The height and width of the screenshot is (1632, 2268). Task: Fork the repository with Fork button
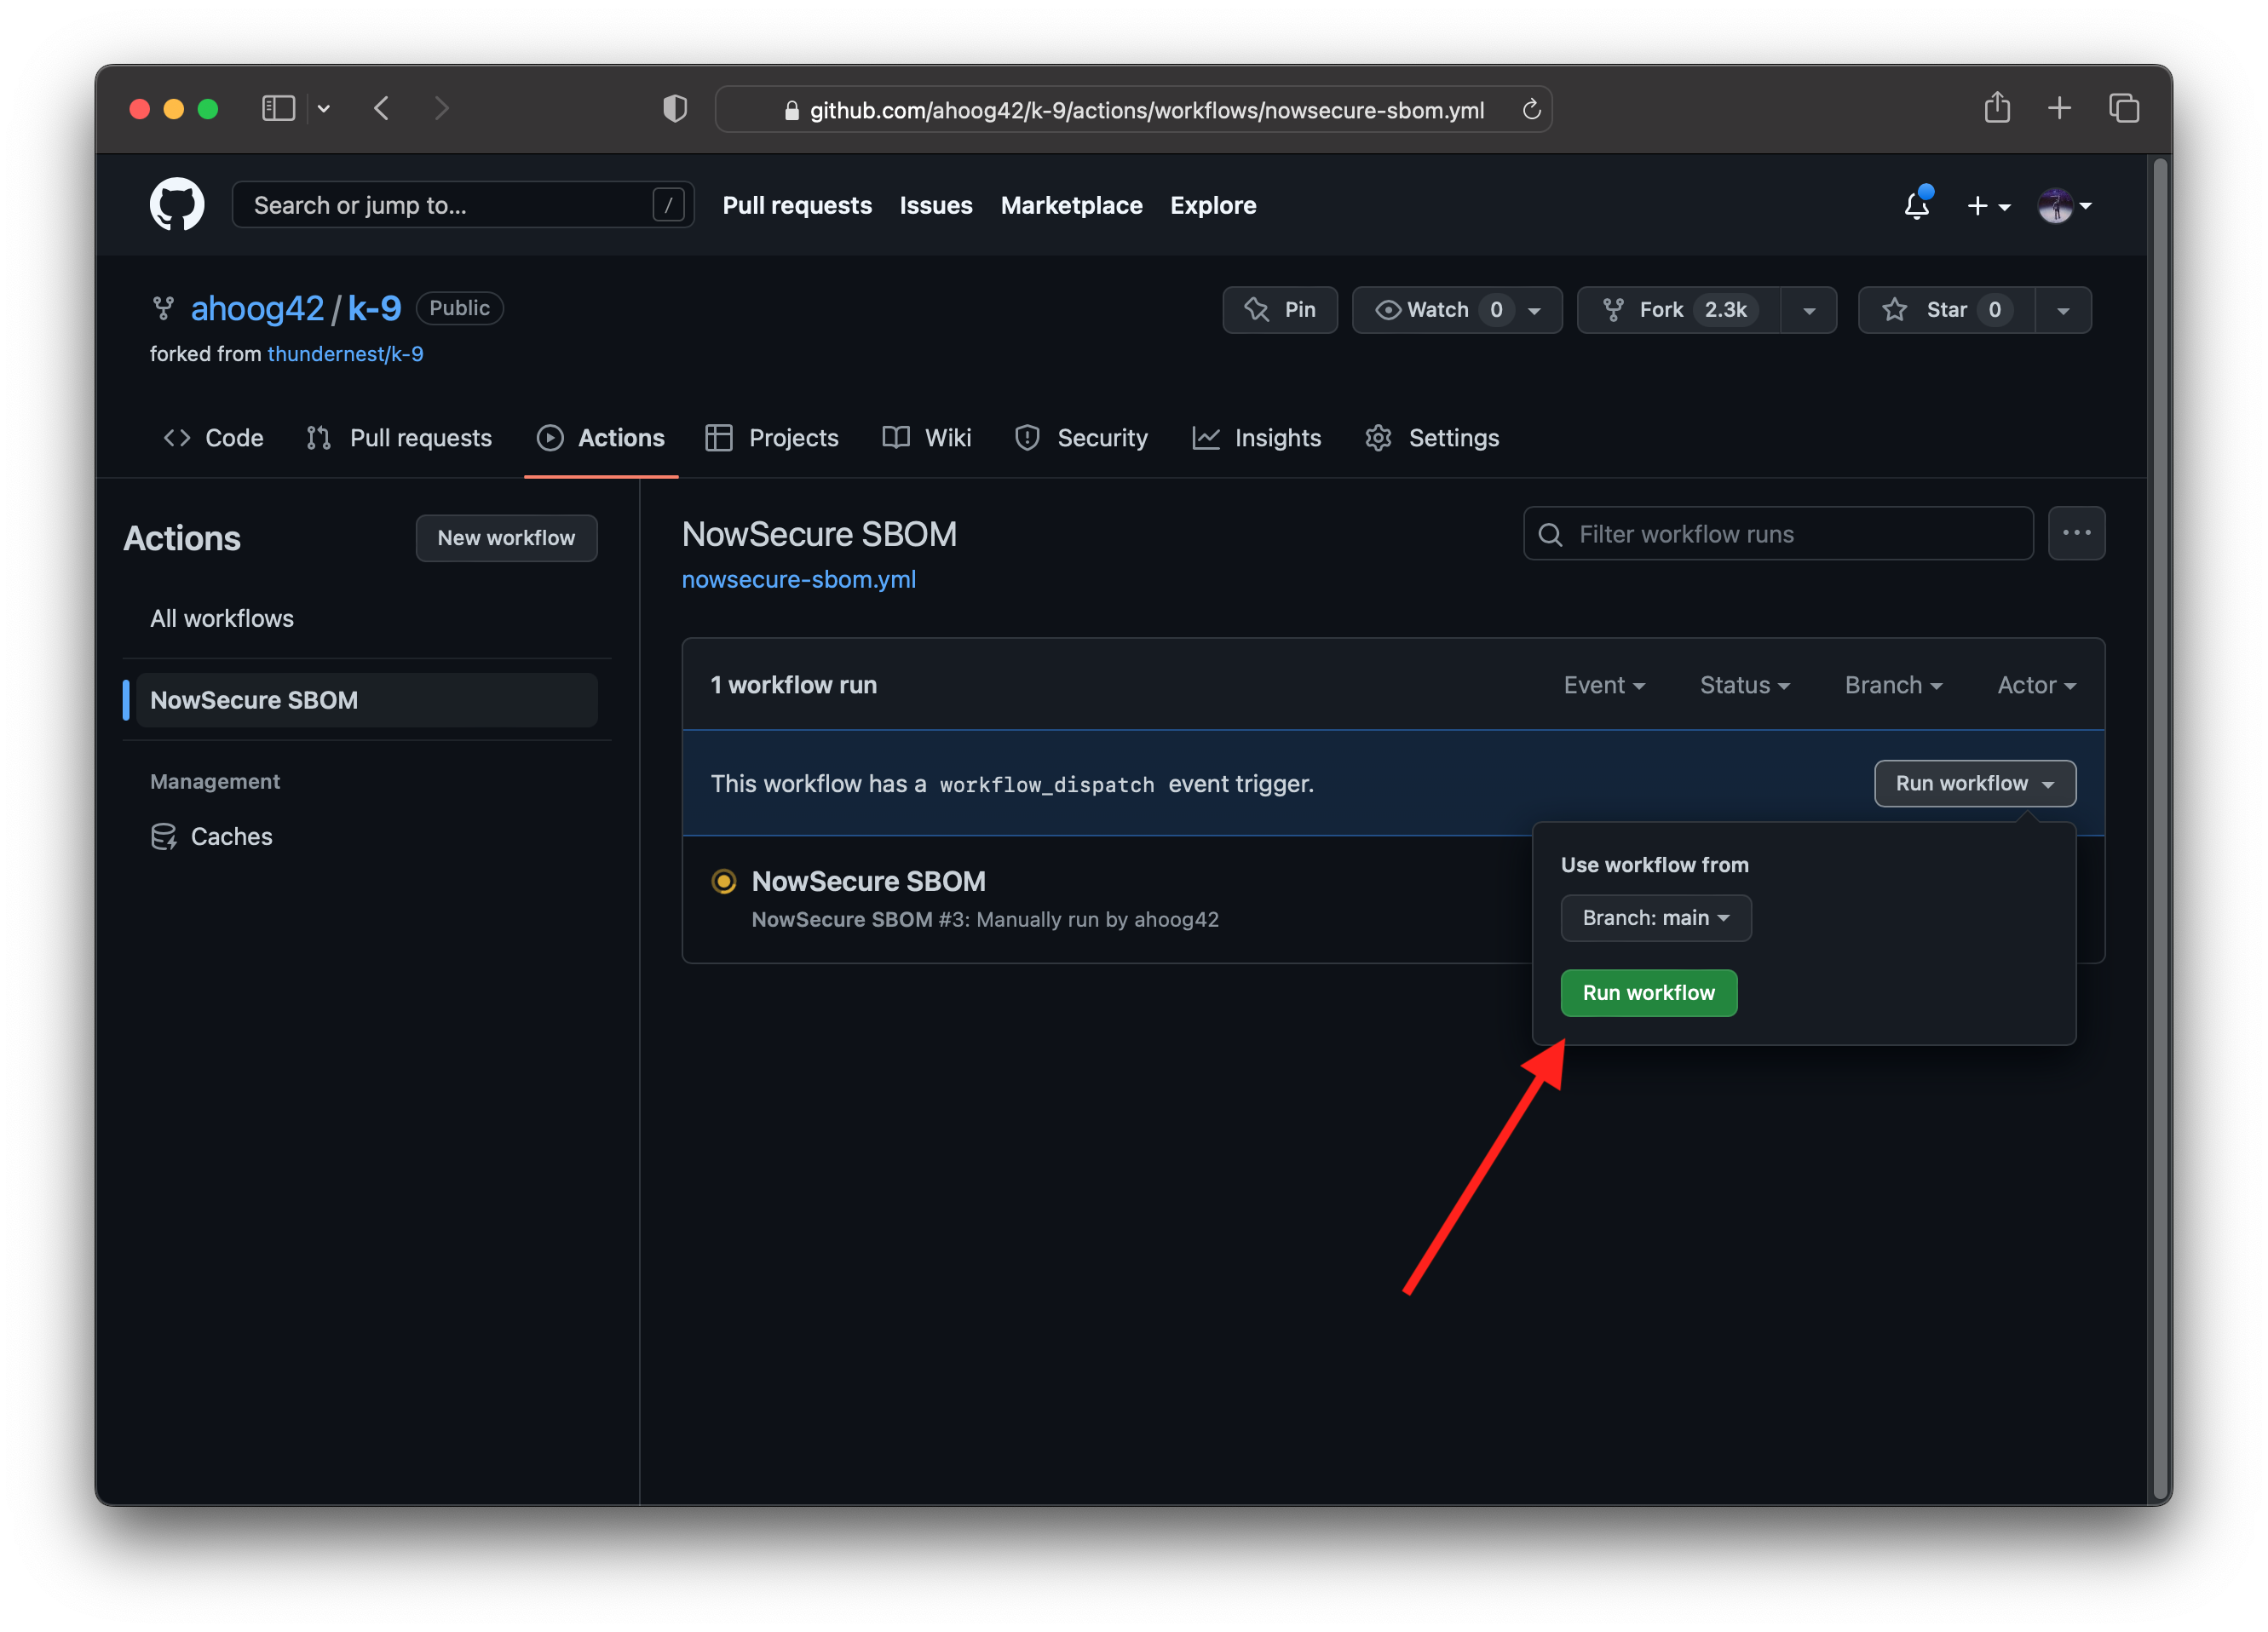tap(1678, 310)
